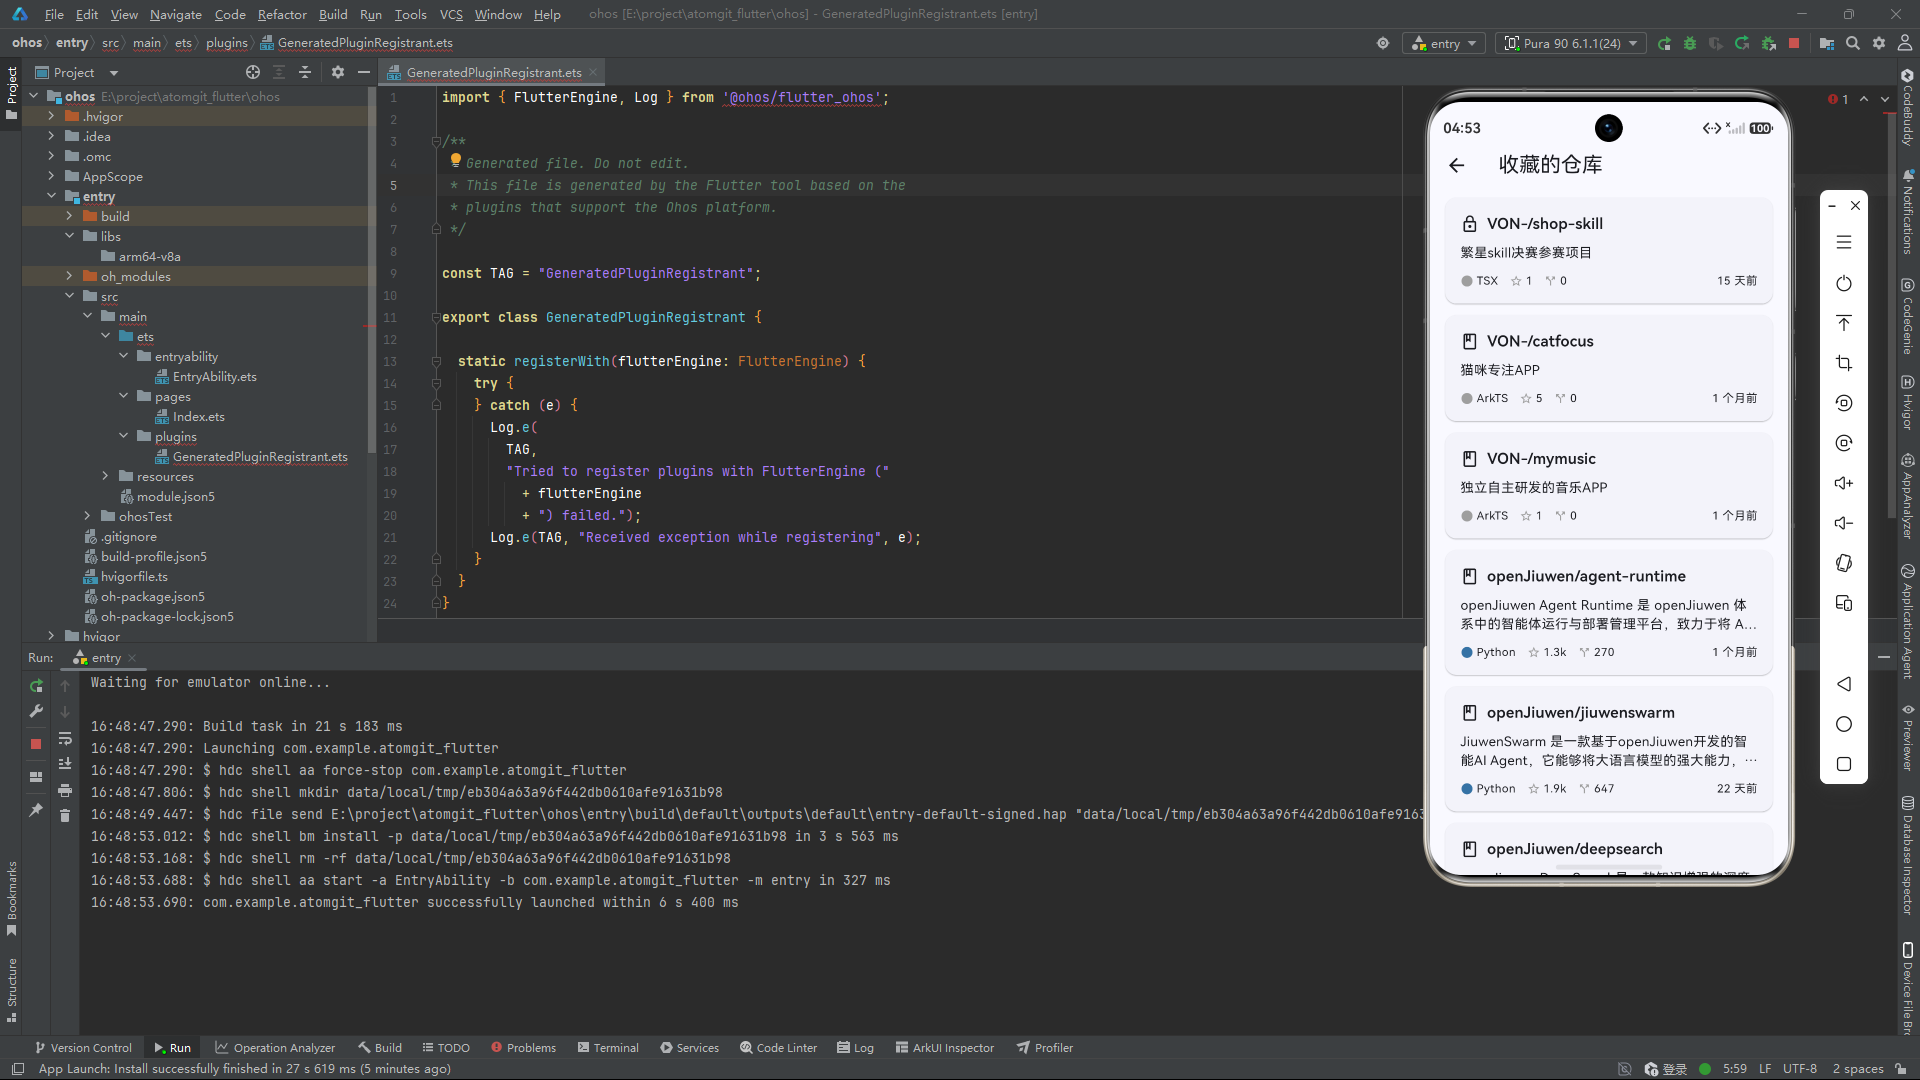Open Project panel options gear

pos(338,72)
